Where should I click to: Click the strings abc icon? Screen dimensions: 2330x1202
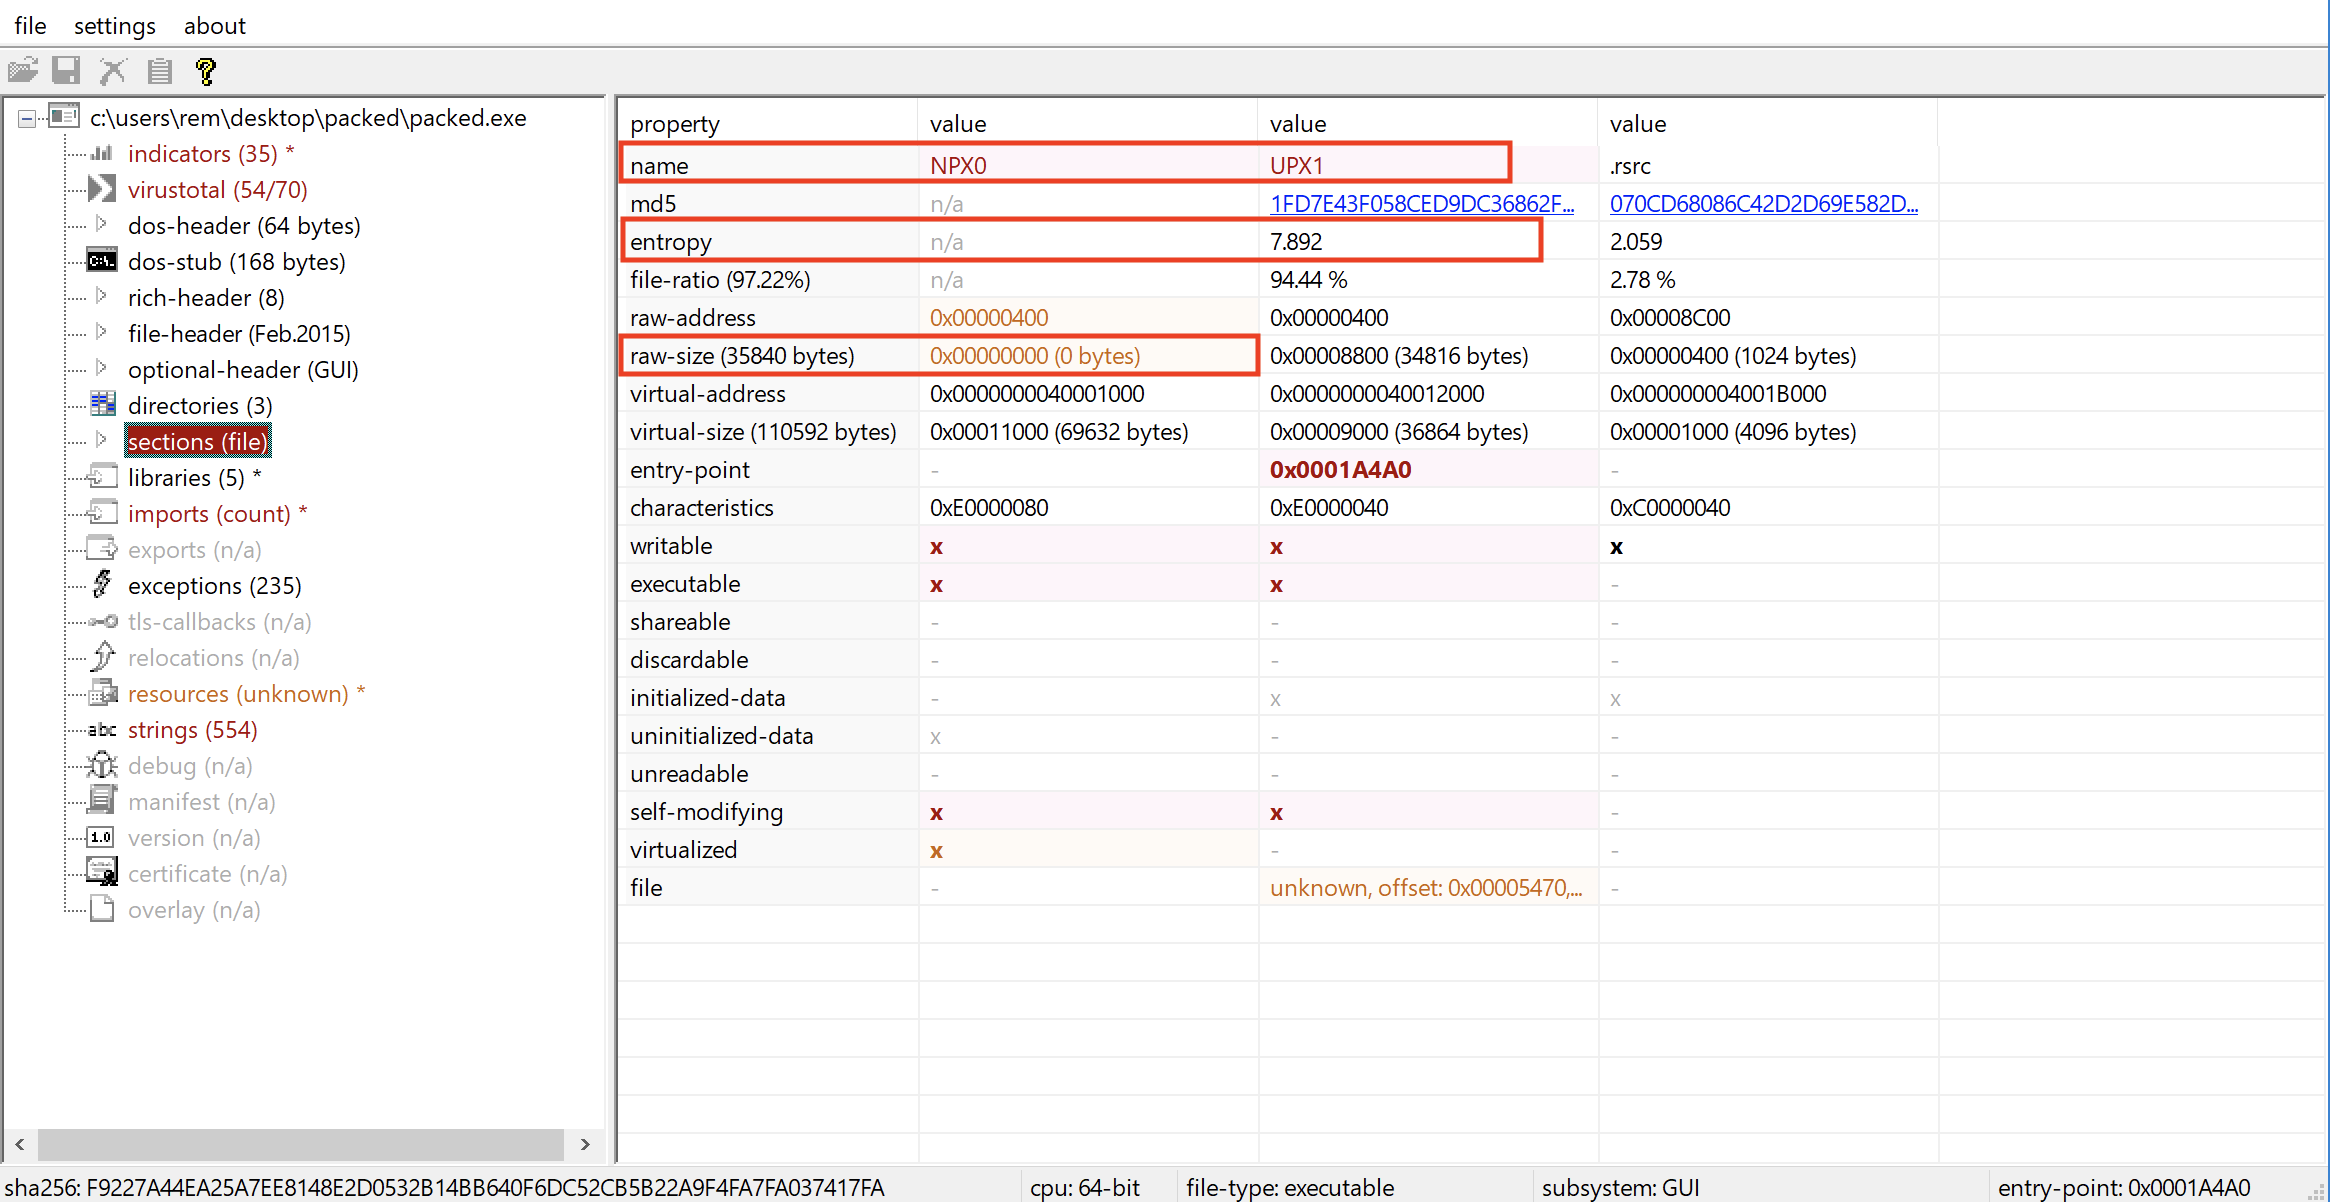[102, 730]
